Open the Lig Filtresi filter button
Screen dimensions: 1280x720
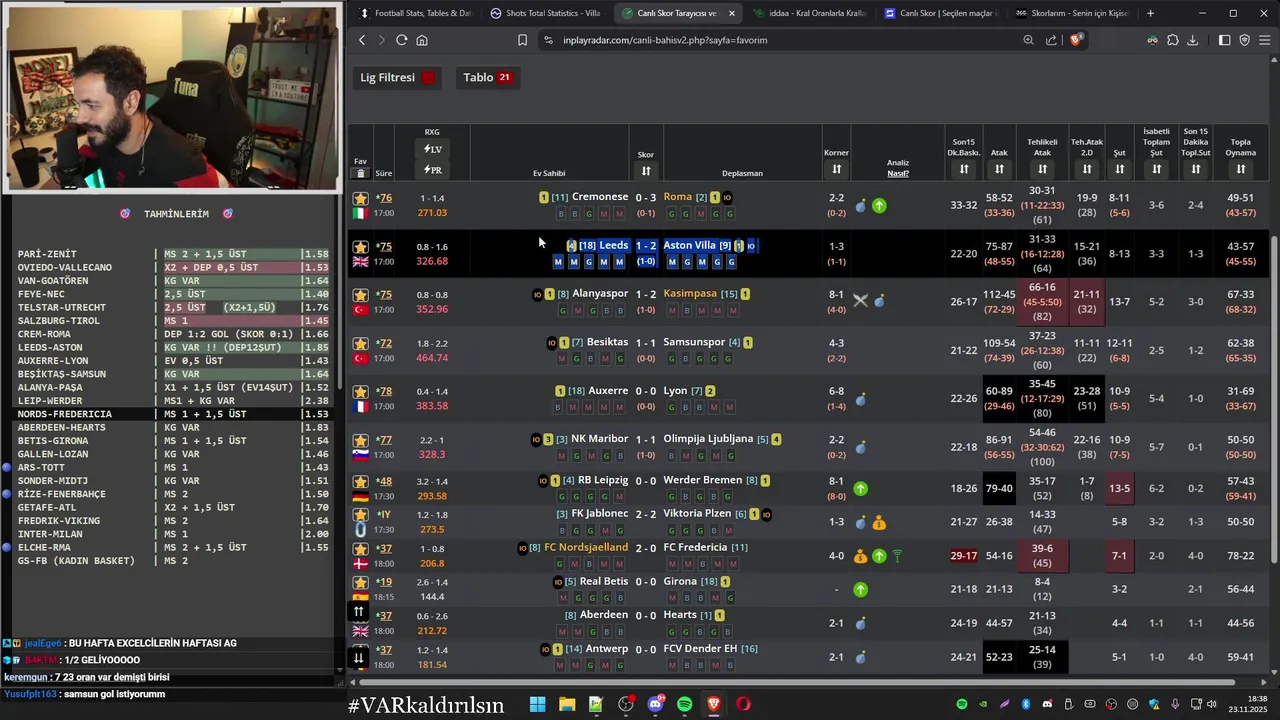pyautogui.click(x=398, y=77)
